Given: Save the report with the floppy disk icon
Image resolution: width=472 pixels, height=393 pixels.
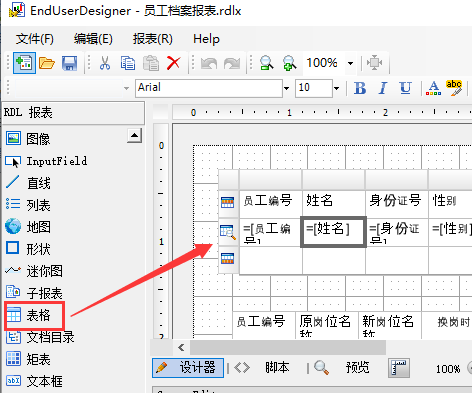Looking at the screenshot, I should tap(69, 63).
